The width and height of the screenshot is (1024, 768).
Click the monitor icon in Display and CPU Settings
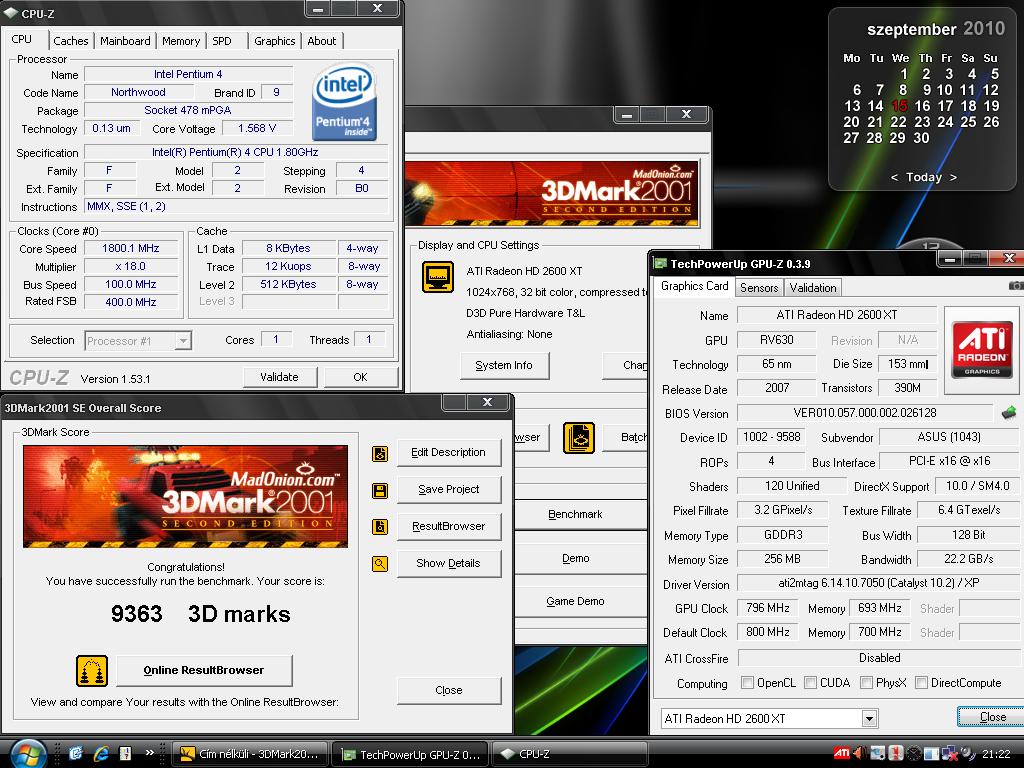pos(438,277)
